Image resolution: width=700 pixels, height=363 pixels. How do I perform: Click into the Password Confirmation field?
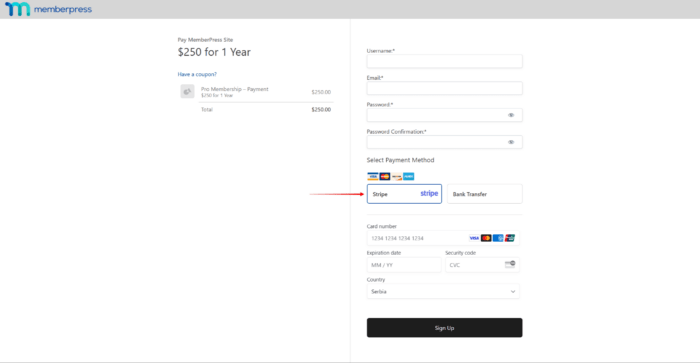click(x=444, y=142)
